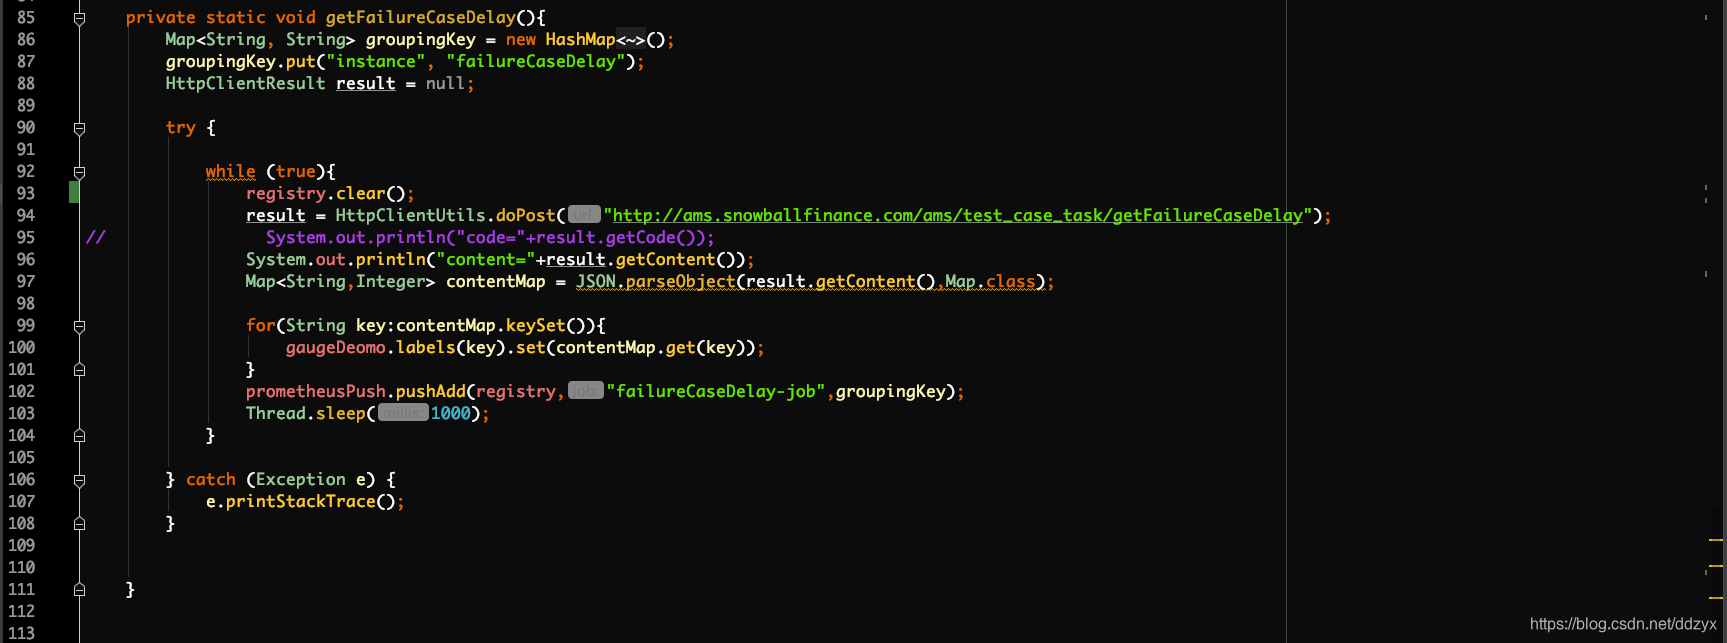Click the fold end marker at line 108
The image size is (1727, 643).
[79, 524]
